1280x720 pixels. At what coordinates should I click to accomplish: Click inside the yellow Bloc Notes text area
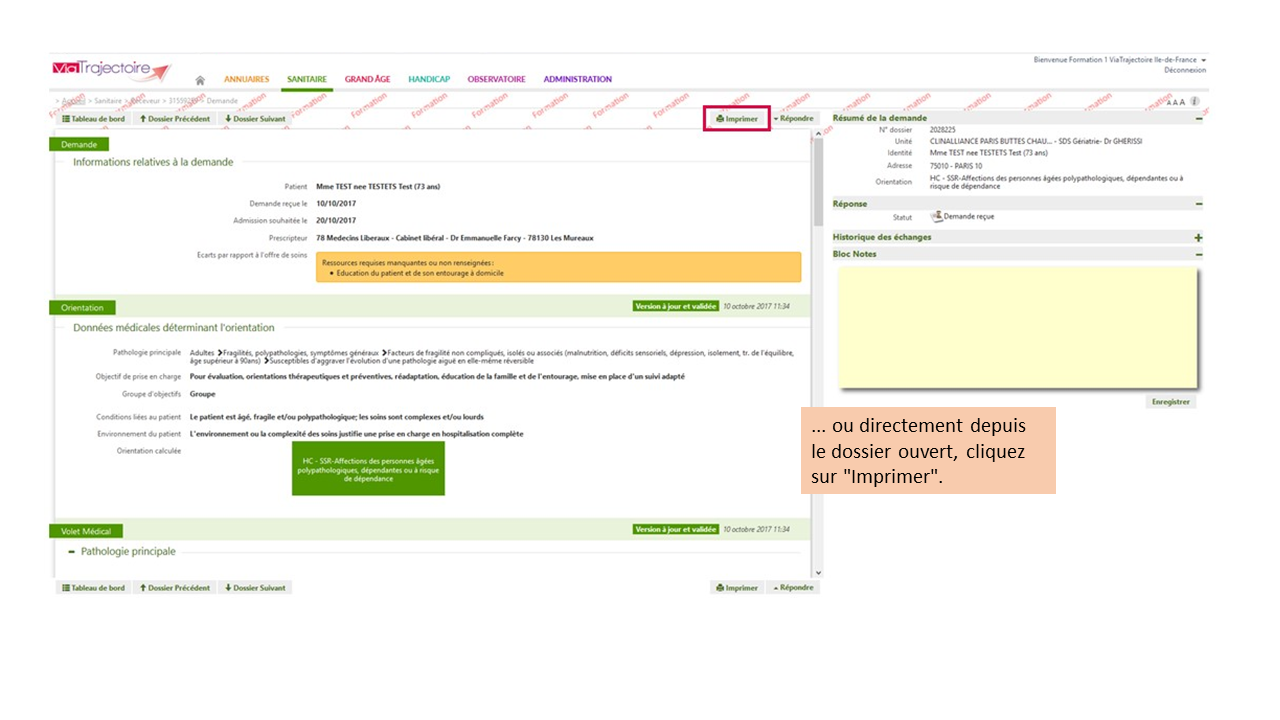(1016, 326)
